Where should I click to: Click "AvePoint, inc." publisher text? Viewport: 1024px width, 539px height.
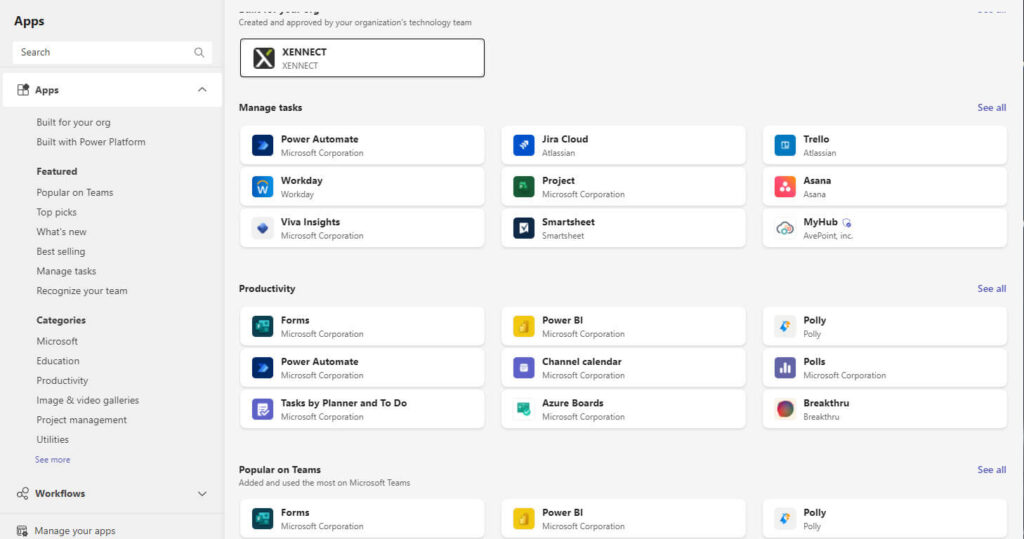point(828,236)
